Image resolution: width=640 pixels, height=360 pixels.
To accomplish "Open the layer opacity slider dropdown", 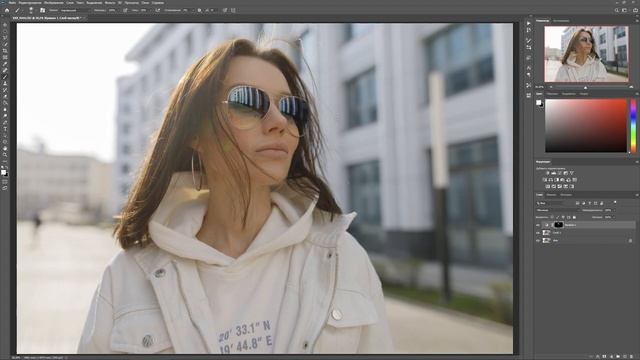I will [x=614, y=210].
